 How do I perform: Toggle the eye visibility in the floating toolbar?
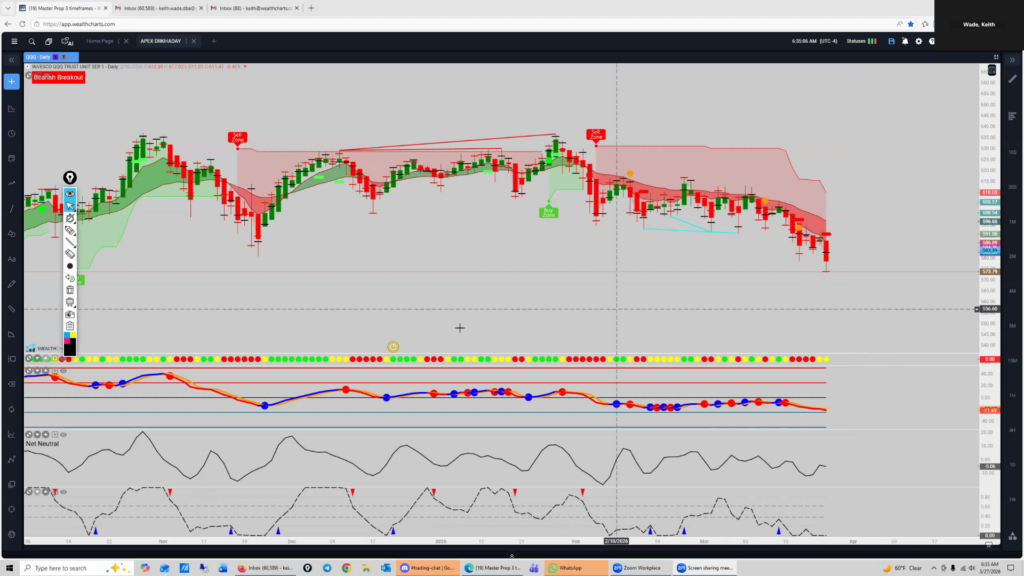click(x=70, y=193)
